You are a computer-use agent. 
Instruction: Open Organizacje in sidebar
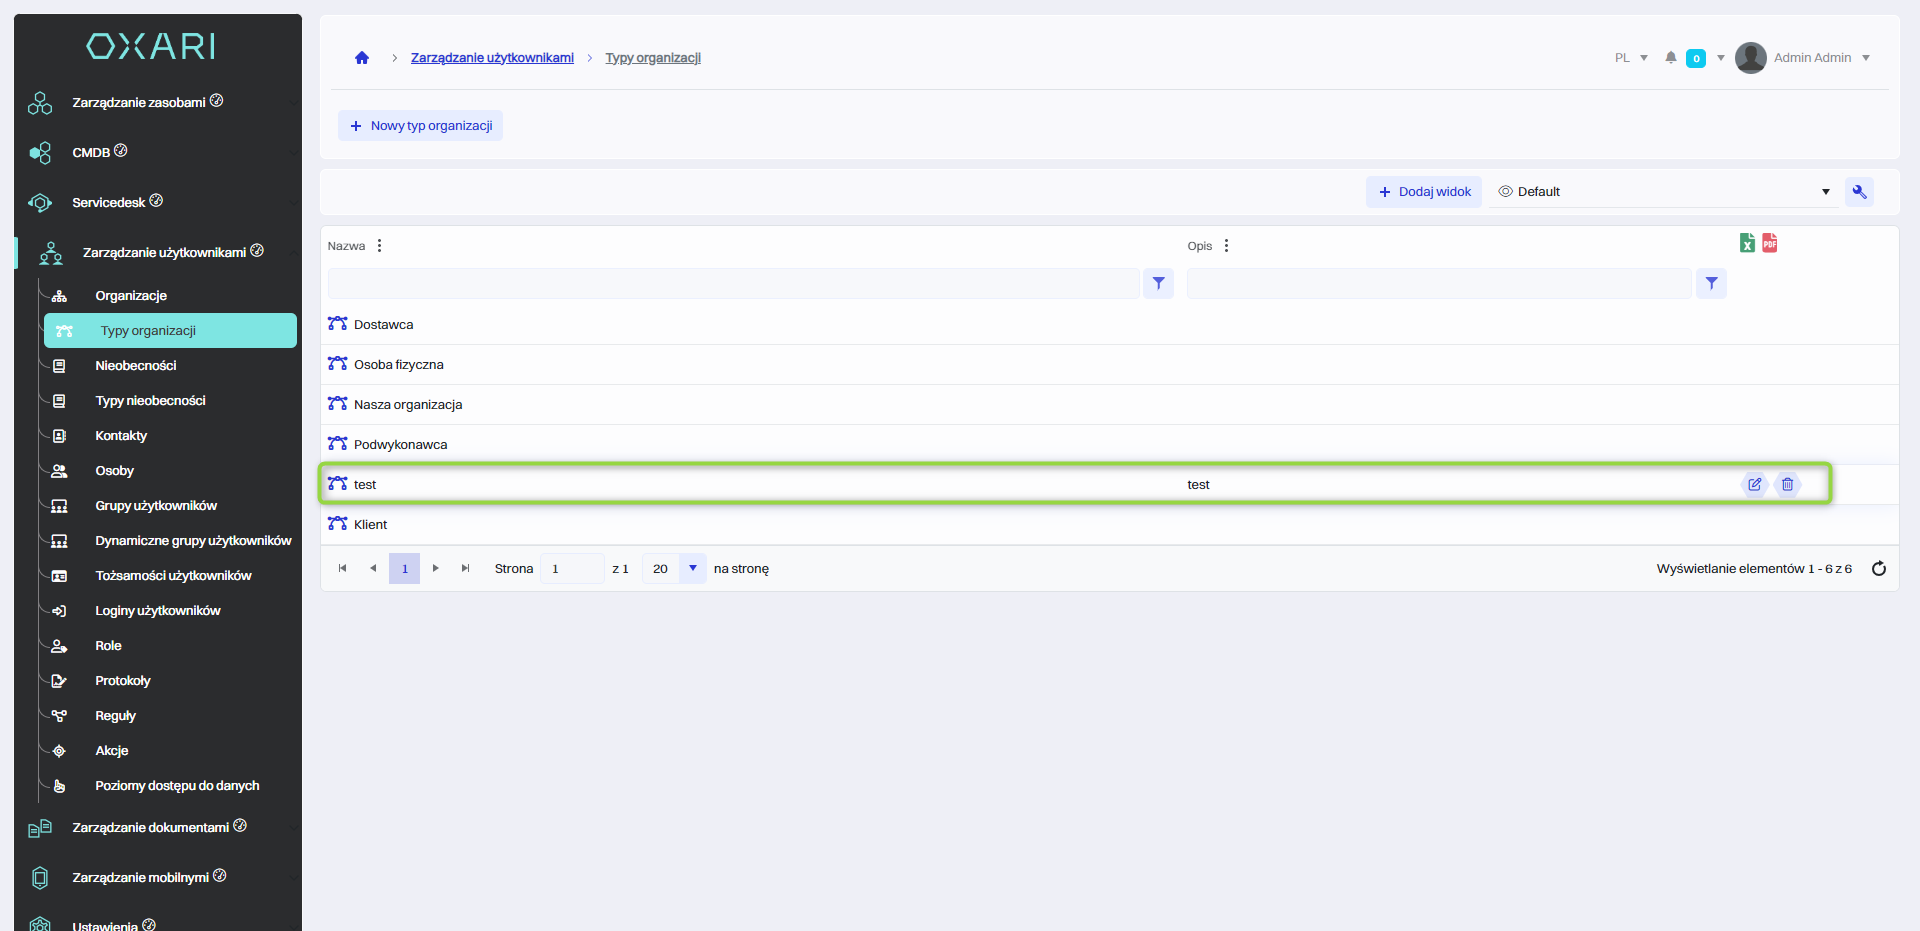point(131,296)
